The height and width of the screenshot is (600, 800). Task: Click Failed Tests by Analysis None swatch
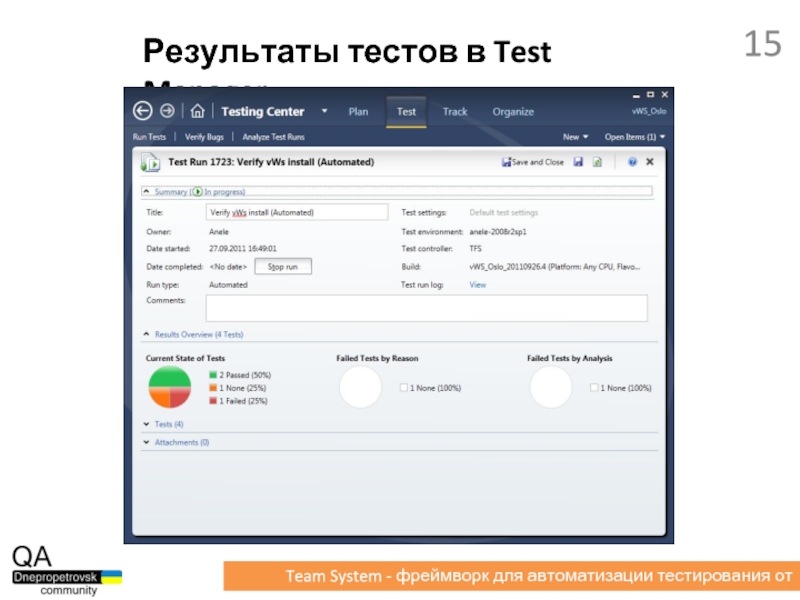coord(594,388)
